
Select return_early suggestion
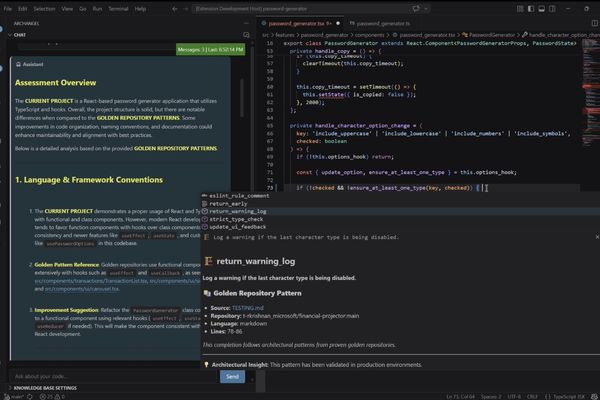[400, 204]
